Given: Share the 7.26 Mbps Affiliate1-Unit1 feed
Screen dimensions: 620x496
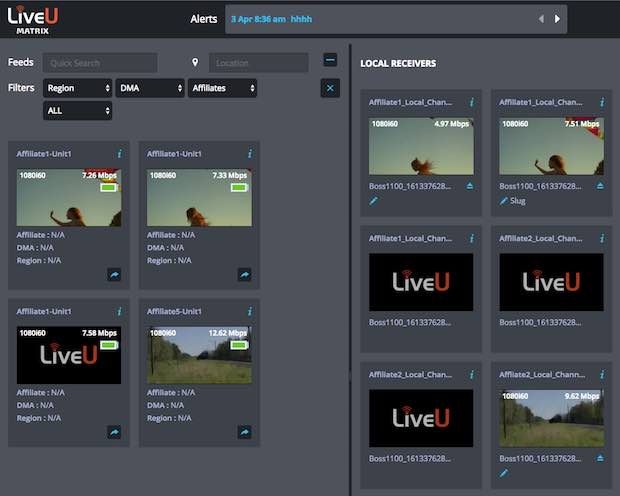Looking at the screenshot, I should tap(114, 275).
